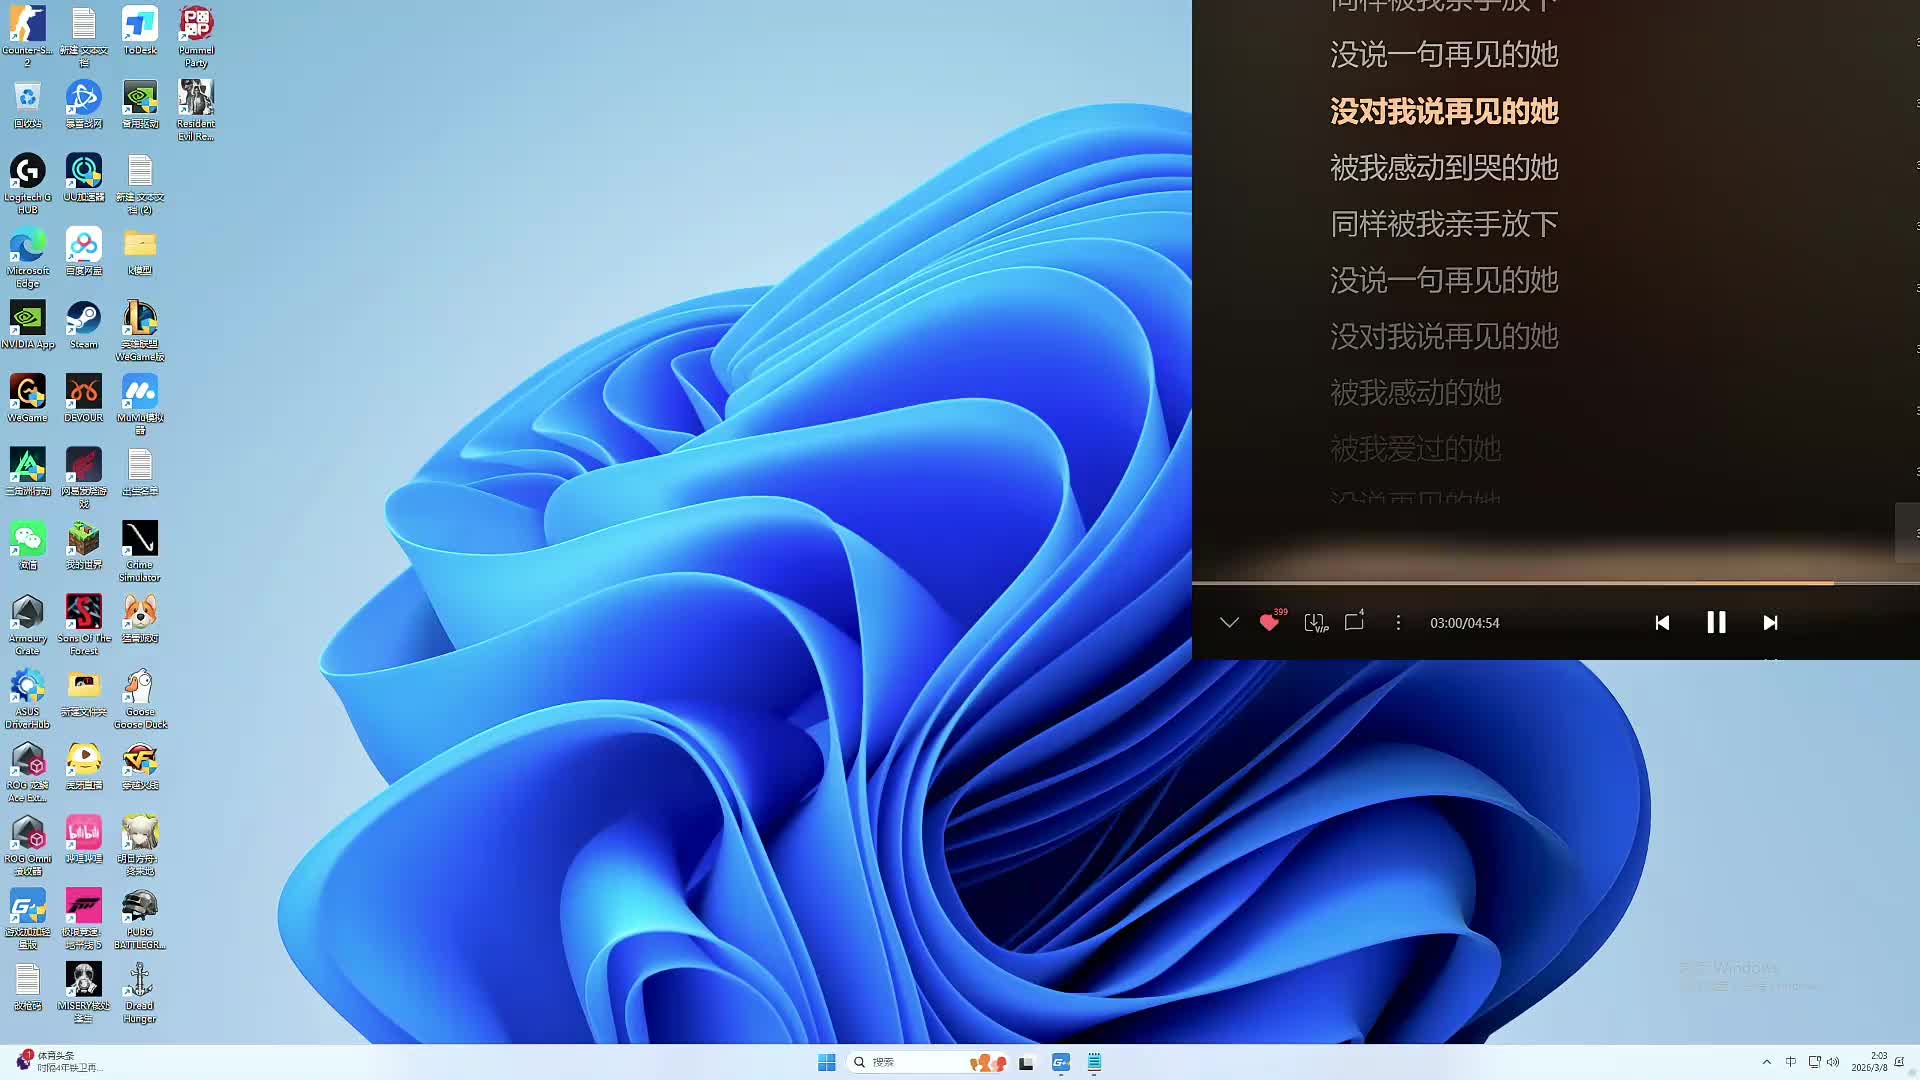Open the comments icon with badge 4
The image size is (1920, 1080).
1354,622
